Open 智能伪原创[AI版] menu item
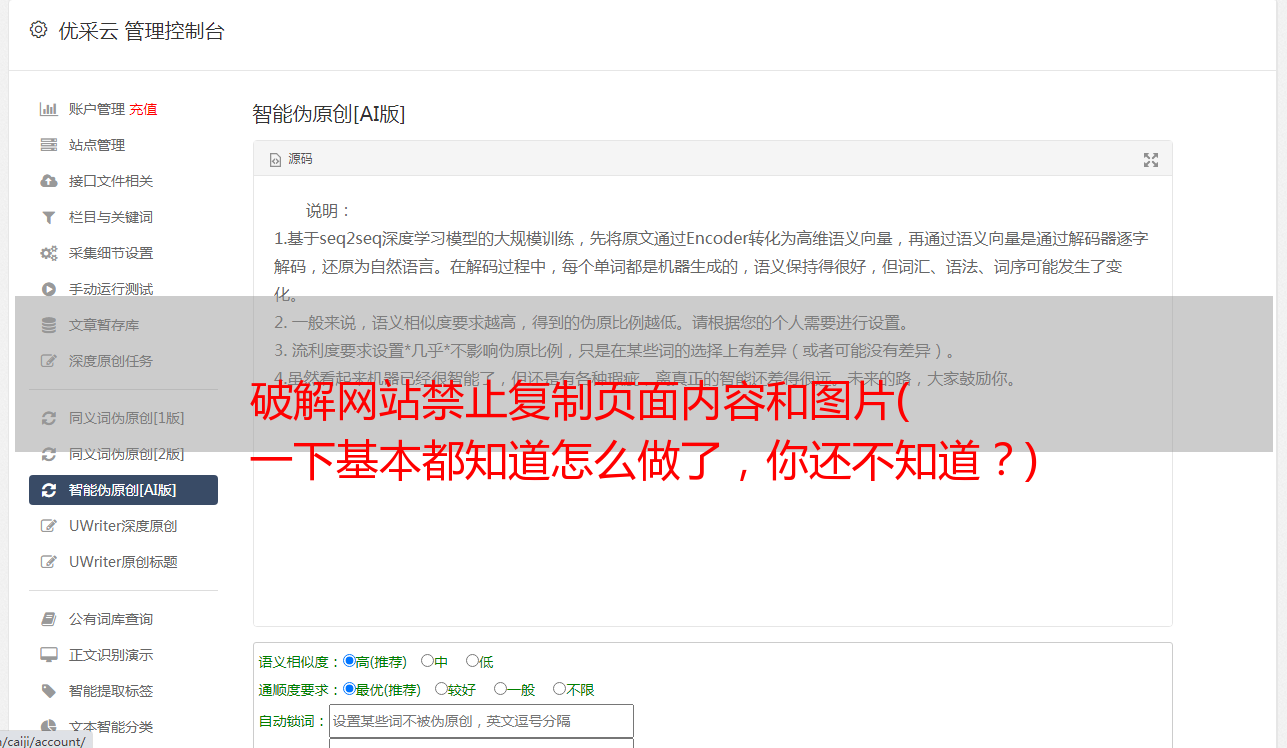1287x748 pixels. [x=123, y=490]
